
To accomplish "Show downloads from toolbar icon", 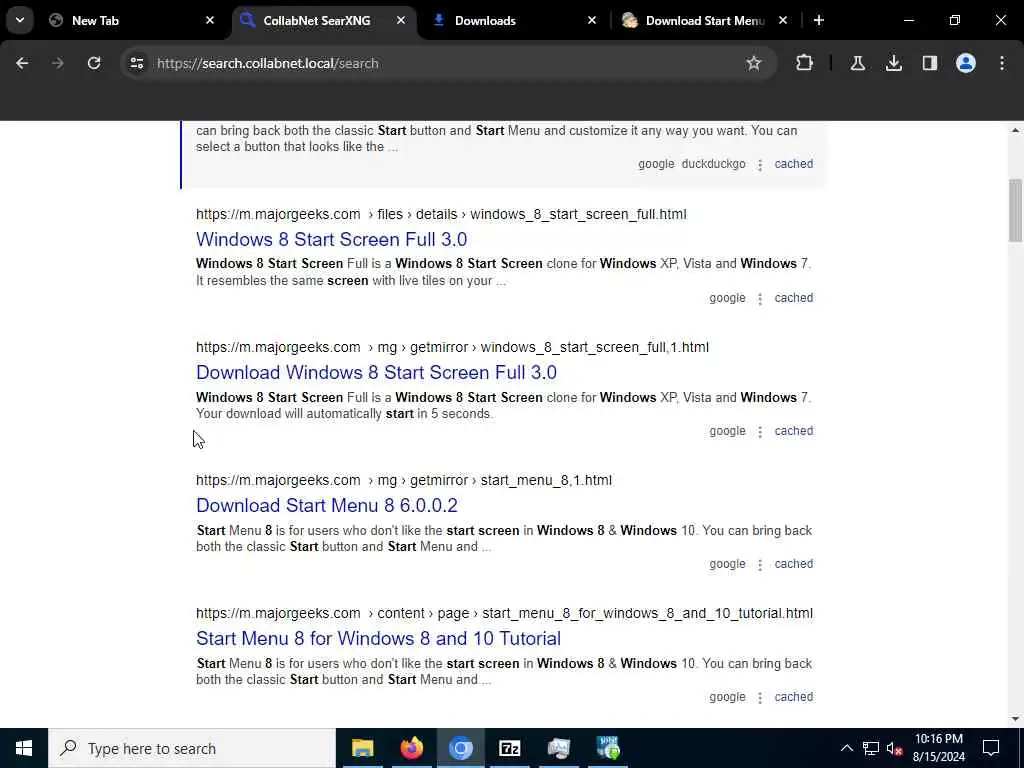I will pyautogui.click(x=893, y=63).
